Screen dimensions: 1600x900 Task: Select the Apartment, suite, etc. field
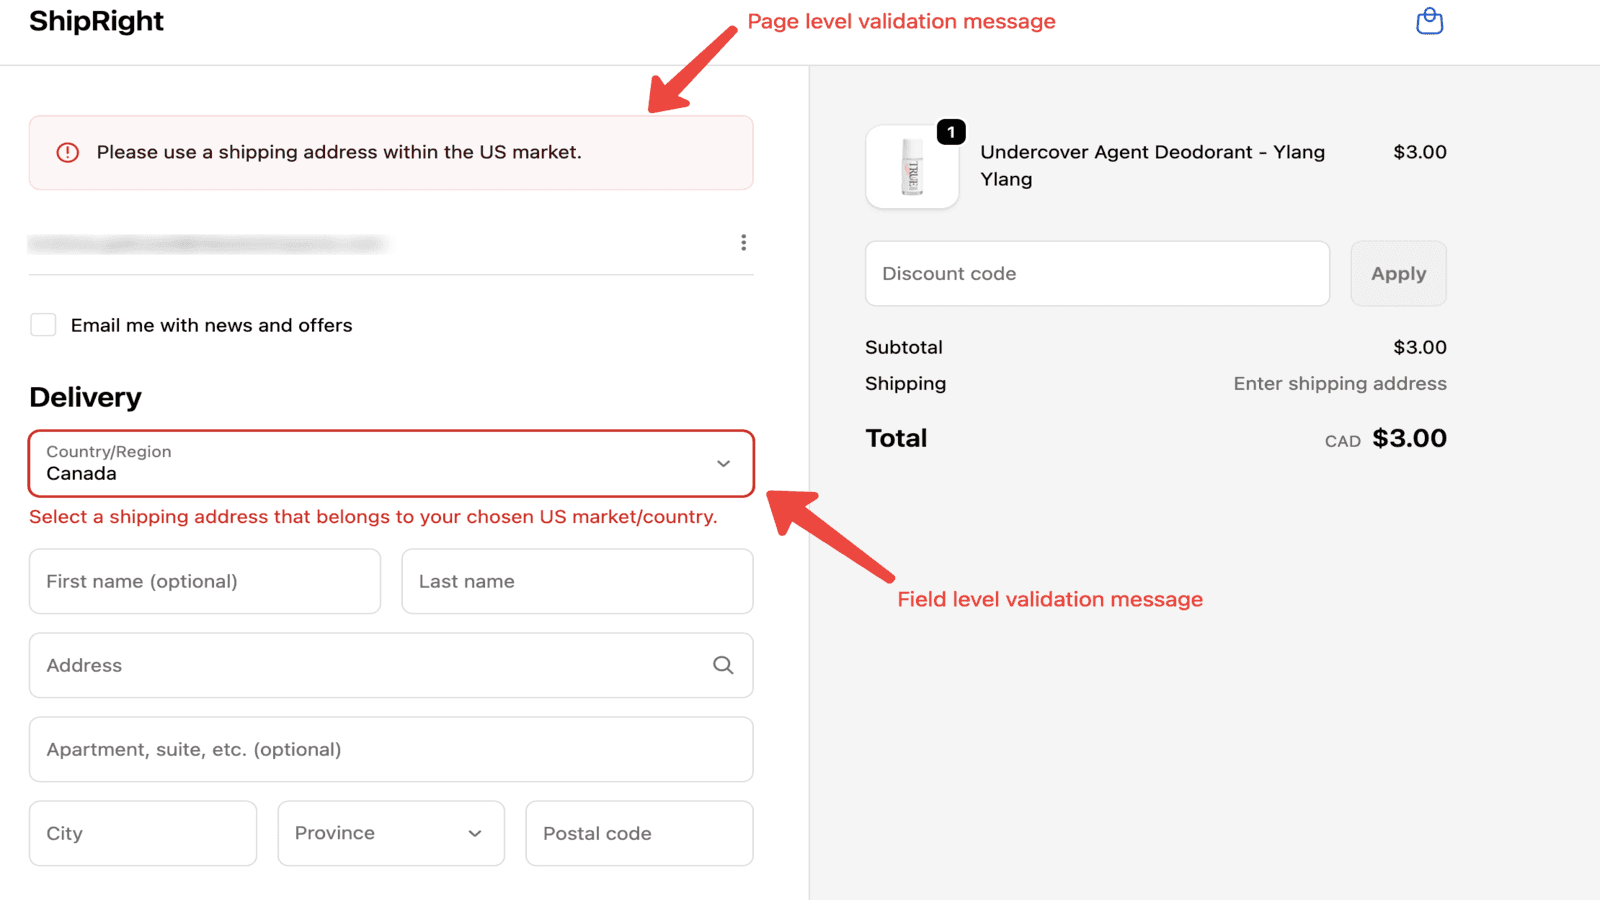[391, 749]
